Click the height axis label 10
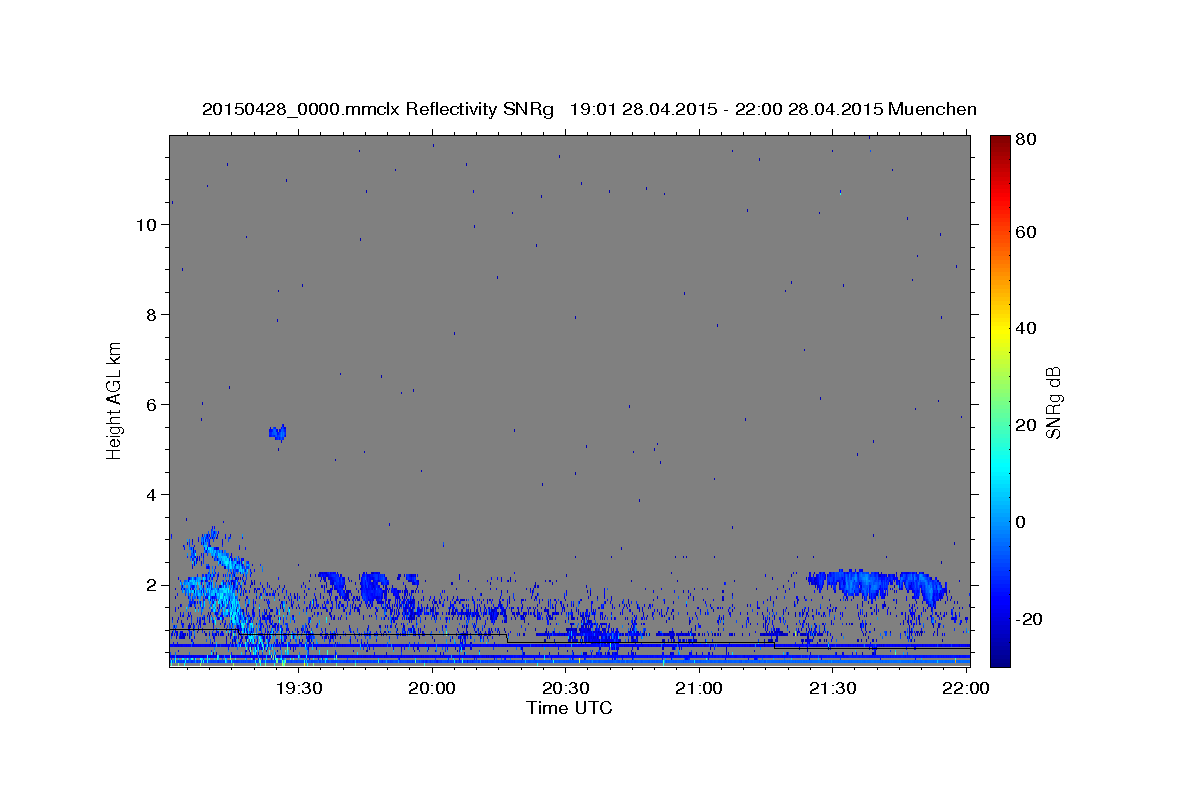Image resolution: width=1200 pixels, height=800 pixels. pos(147,225)
